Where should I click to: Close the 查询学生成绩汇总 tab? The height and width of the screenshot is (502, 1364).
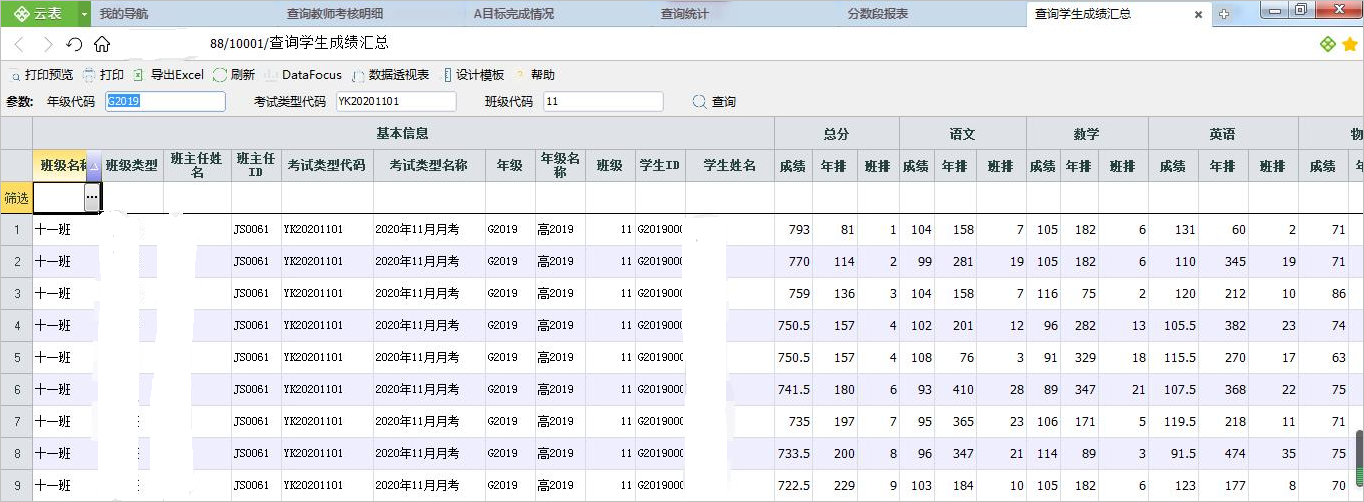coord(1198,14)
